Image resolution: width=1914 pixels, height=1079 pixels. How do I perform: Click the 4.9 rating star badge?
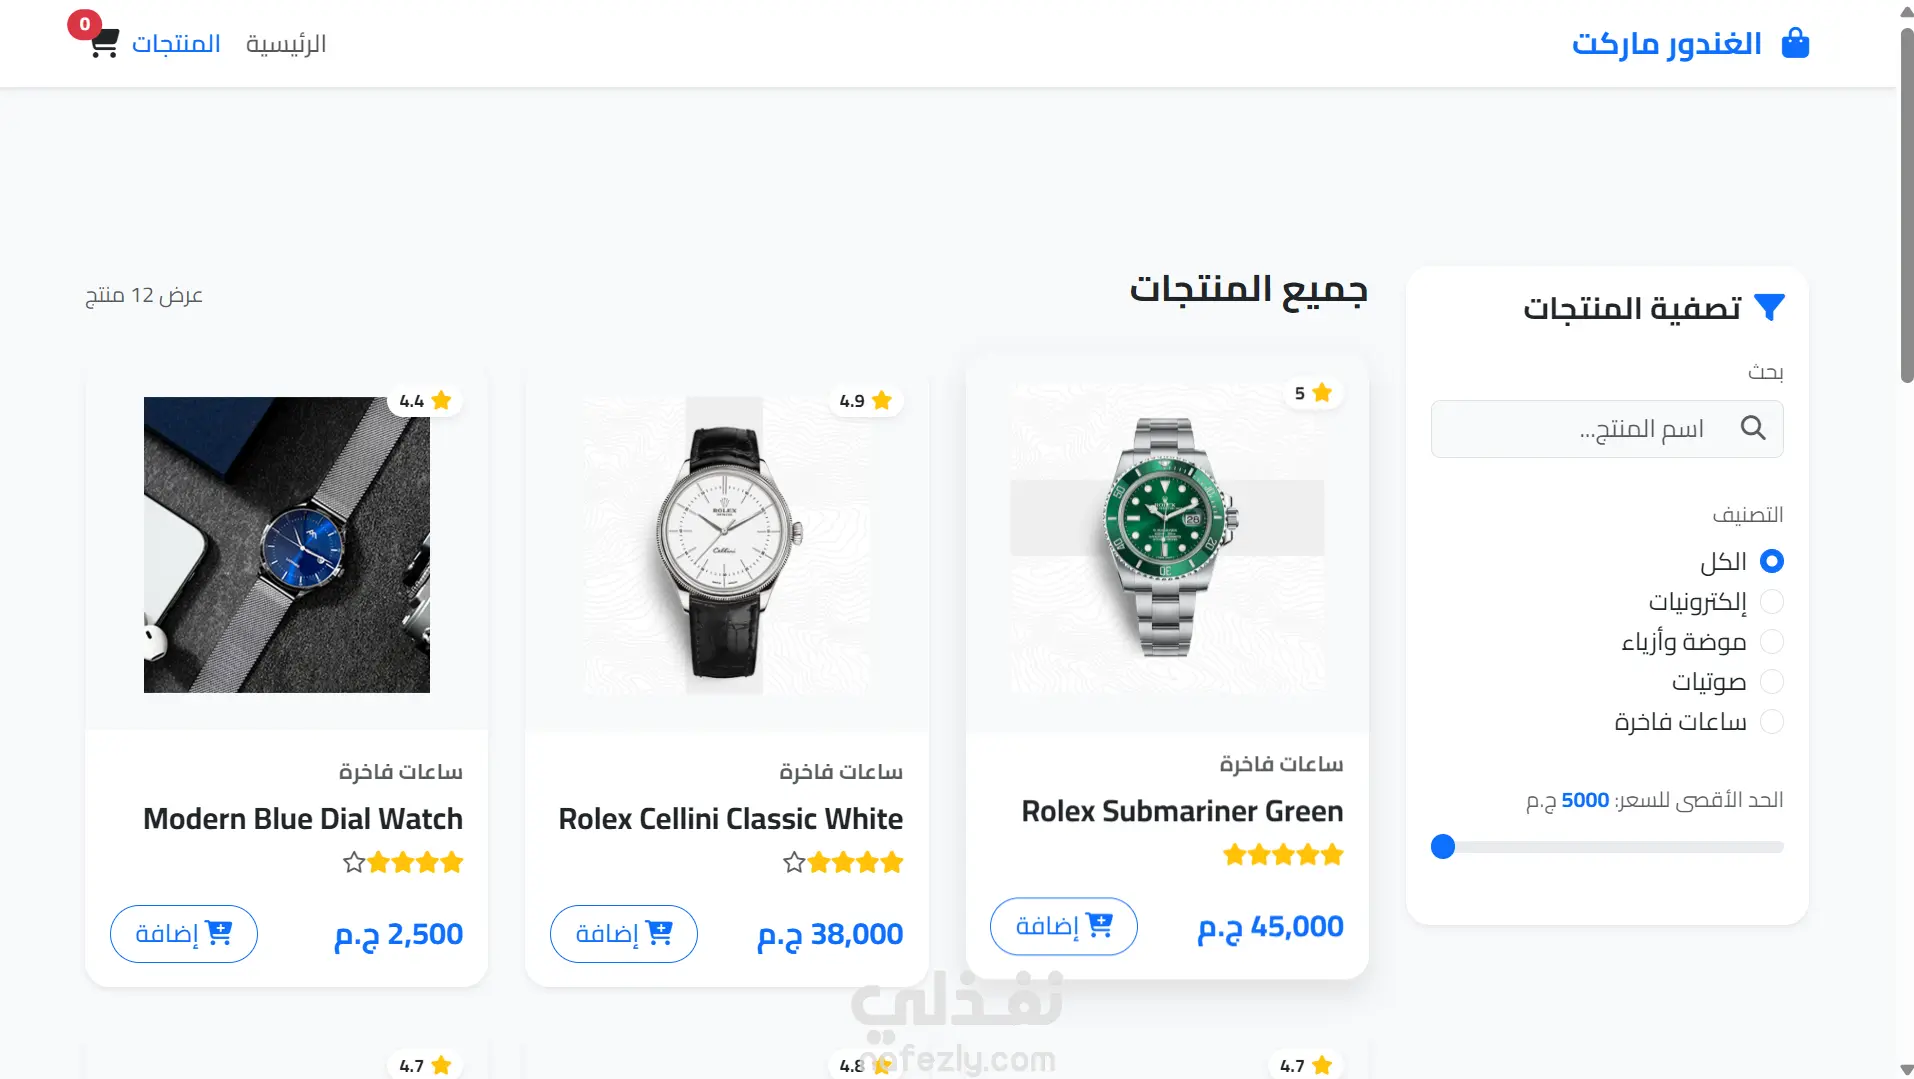[x=866, y=401]
